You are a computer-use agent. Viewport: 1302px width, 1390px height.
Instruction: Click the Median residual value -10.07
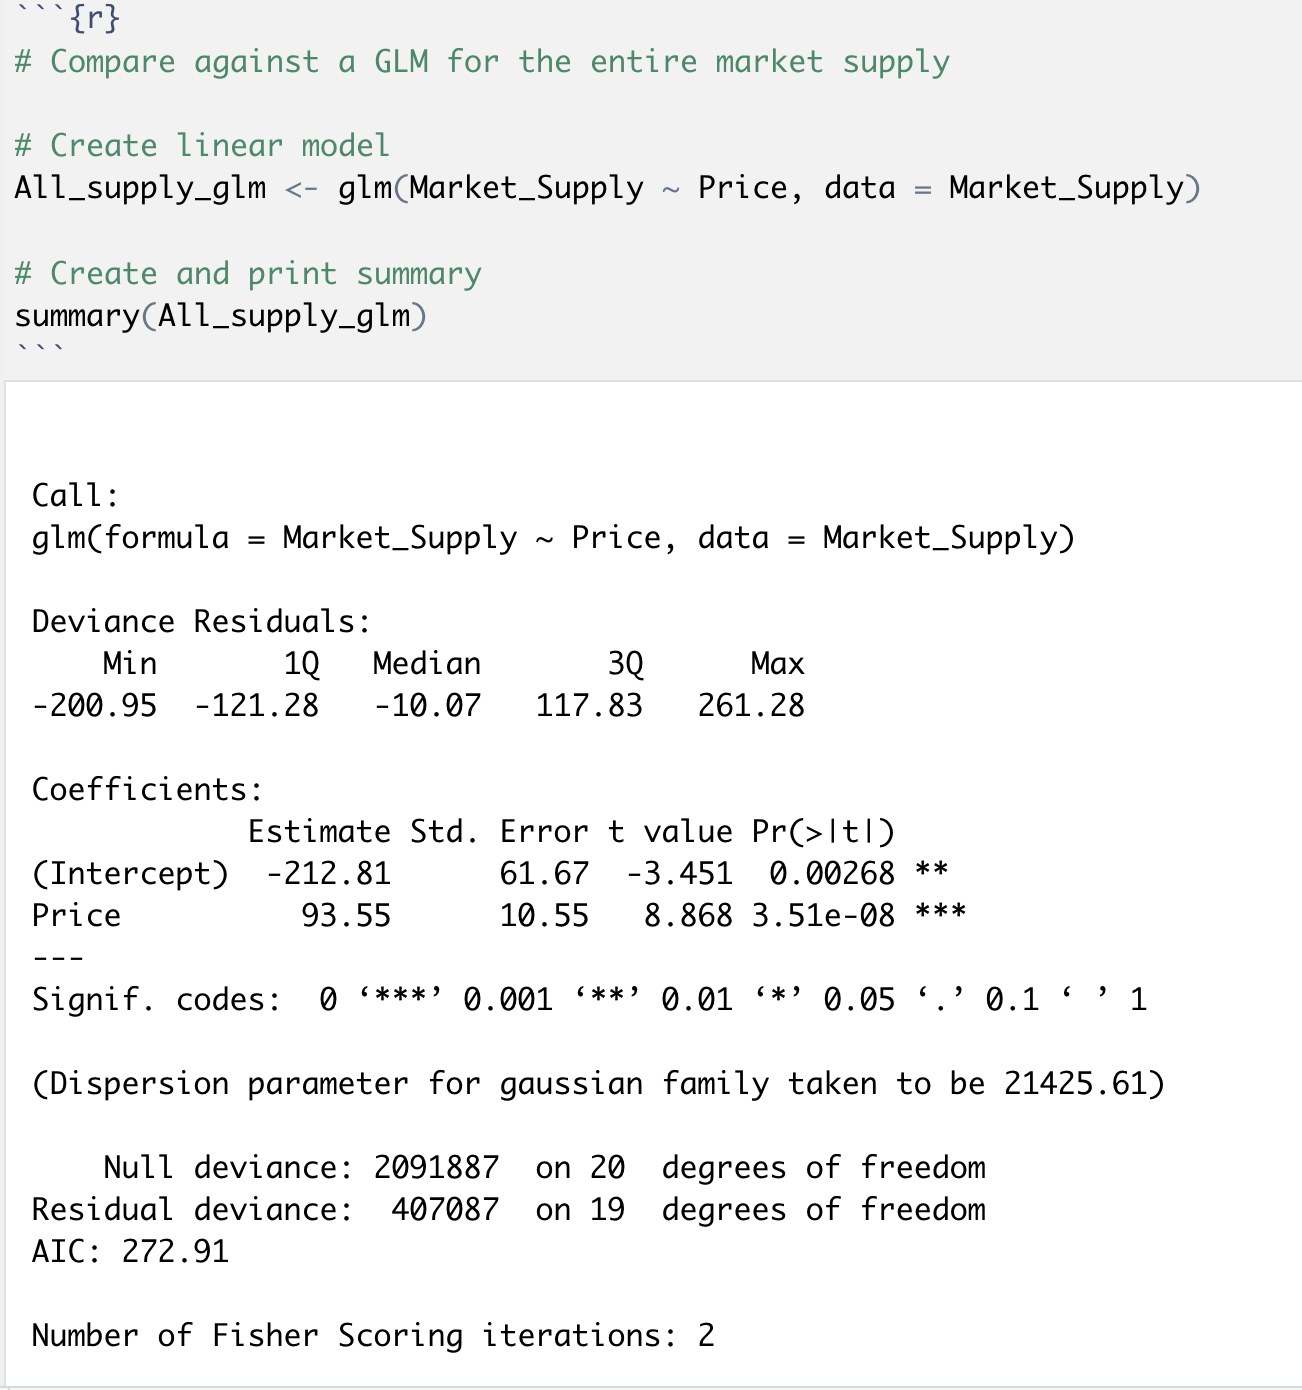click(x=427, y=706)
